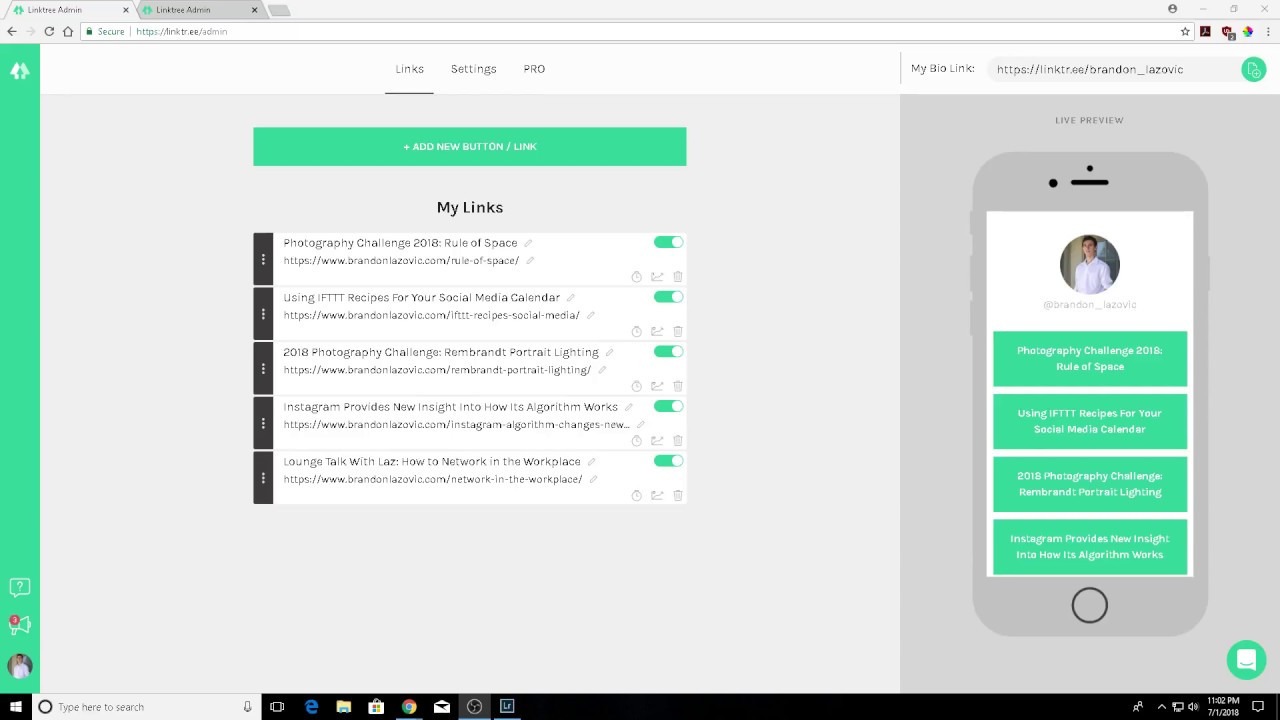1280x720 pixels.
Task: Click the preview profile photo
Action: (x=1090, y=264)
